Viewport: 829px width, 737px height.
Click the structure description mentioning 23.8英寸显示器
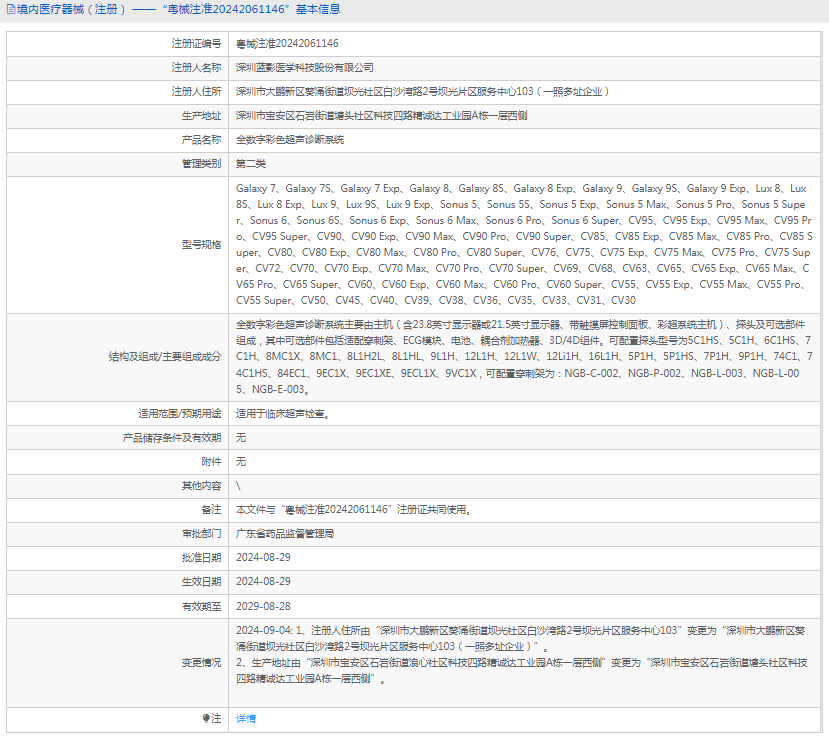[x=524, y=357]
